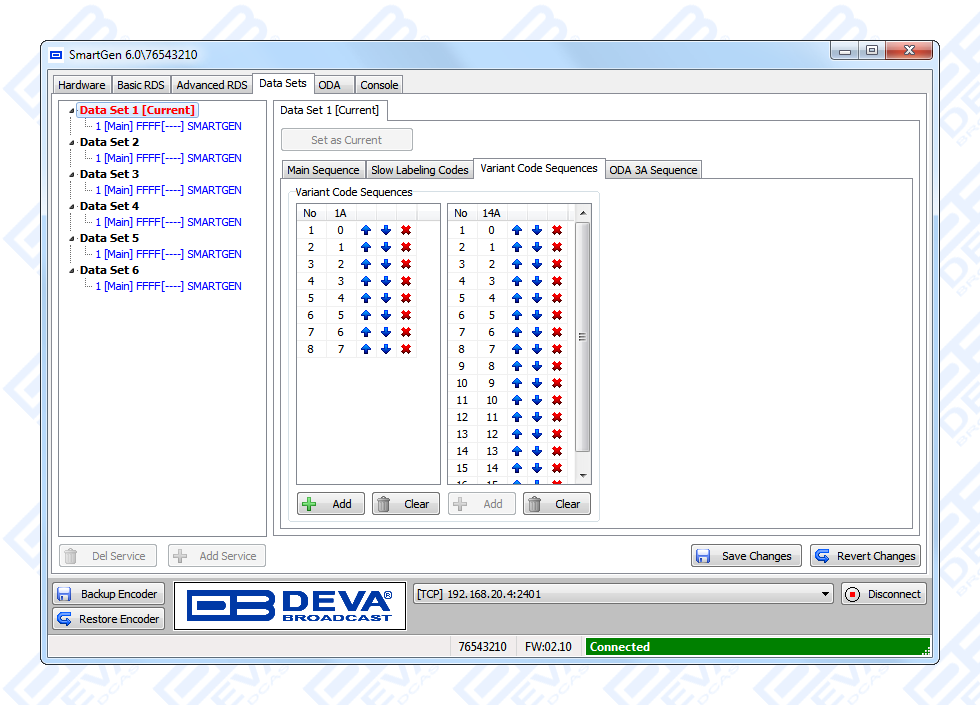The height and width of the screenshot is (705, 980).
Task: Click move-up arrow for 1A row 3
Action: click(x=366, y=264)
